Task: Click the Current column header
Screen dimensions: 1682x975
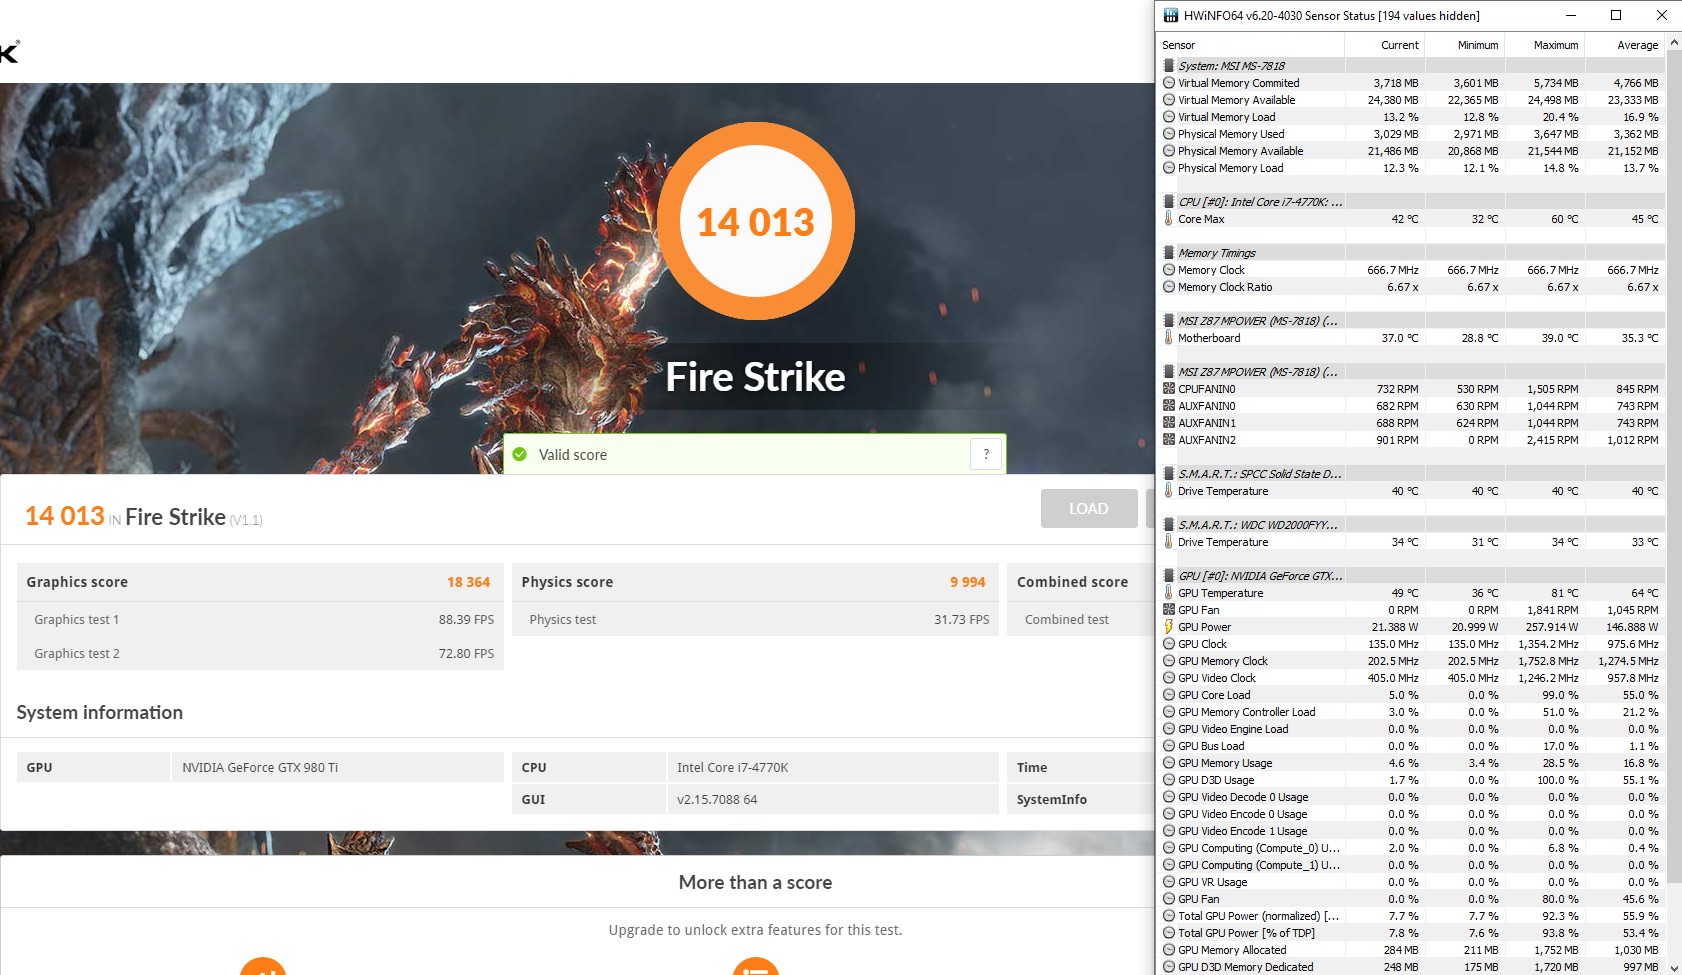Action: coord(1385,45)
